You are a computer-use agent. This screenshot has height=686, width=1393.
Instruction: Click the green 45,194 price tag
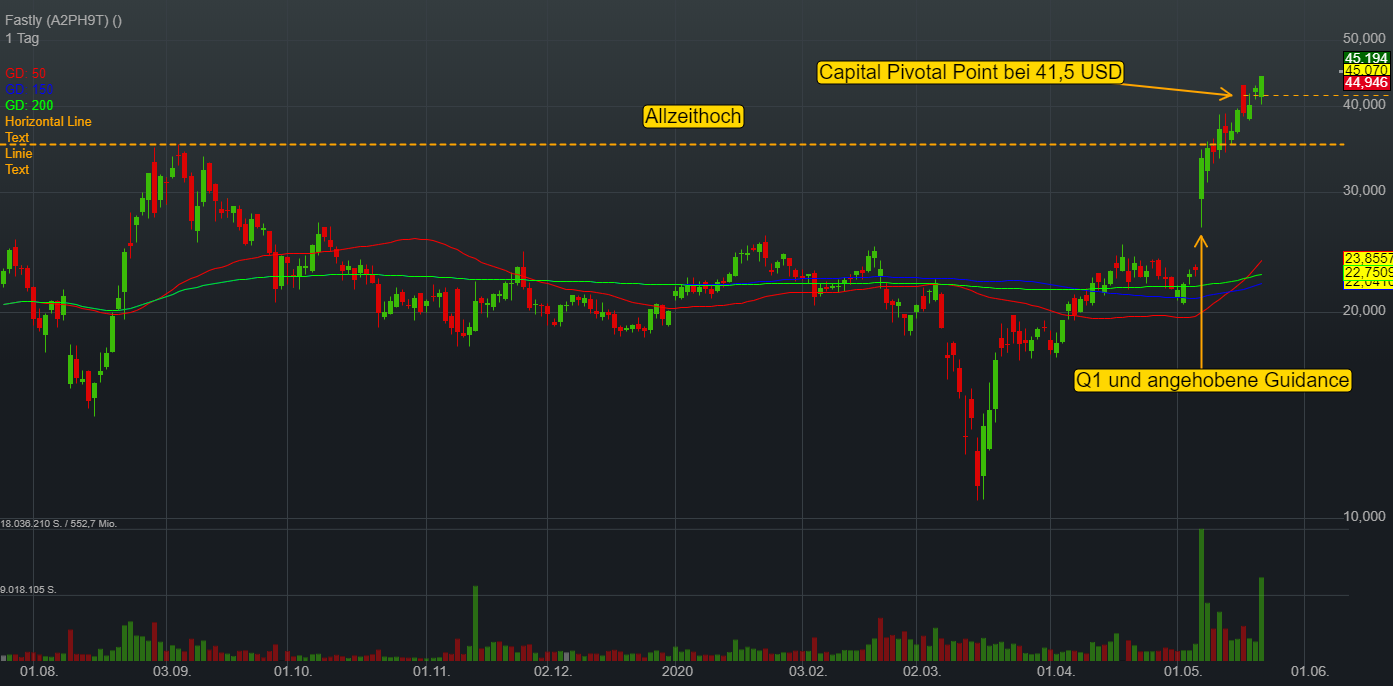[x=1365, y=58]
